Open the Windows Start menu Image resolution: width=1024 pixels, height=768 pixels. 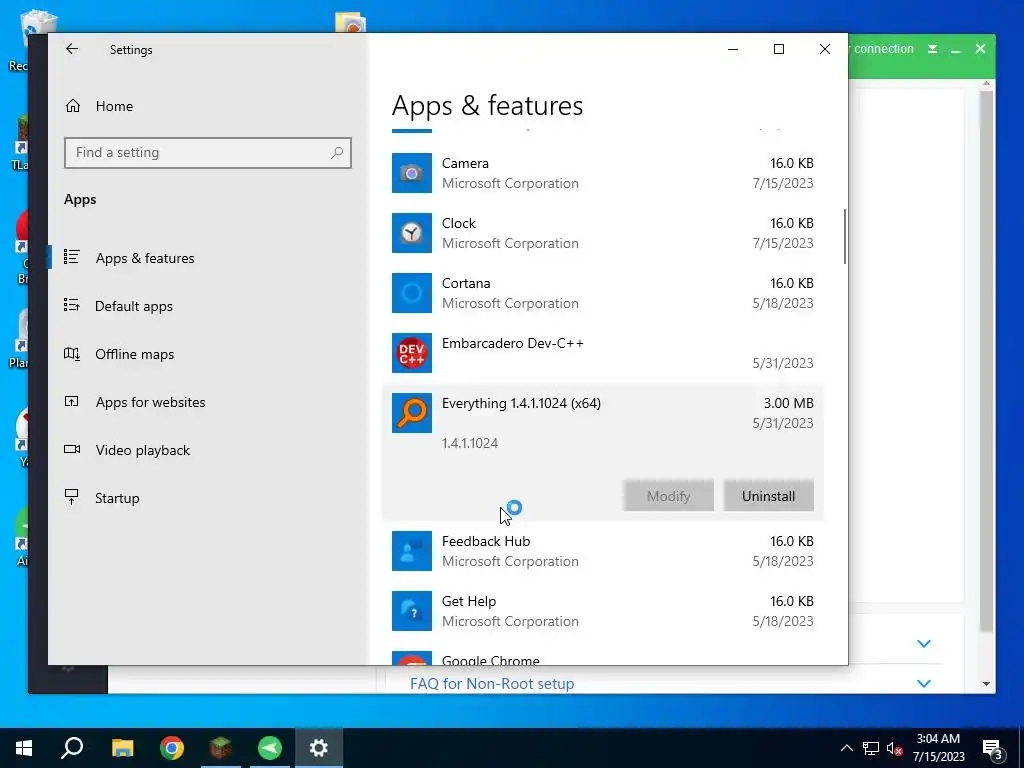[24, 748]
